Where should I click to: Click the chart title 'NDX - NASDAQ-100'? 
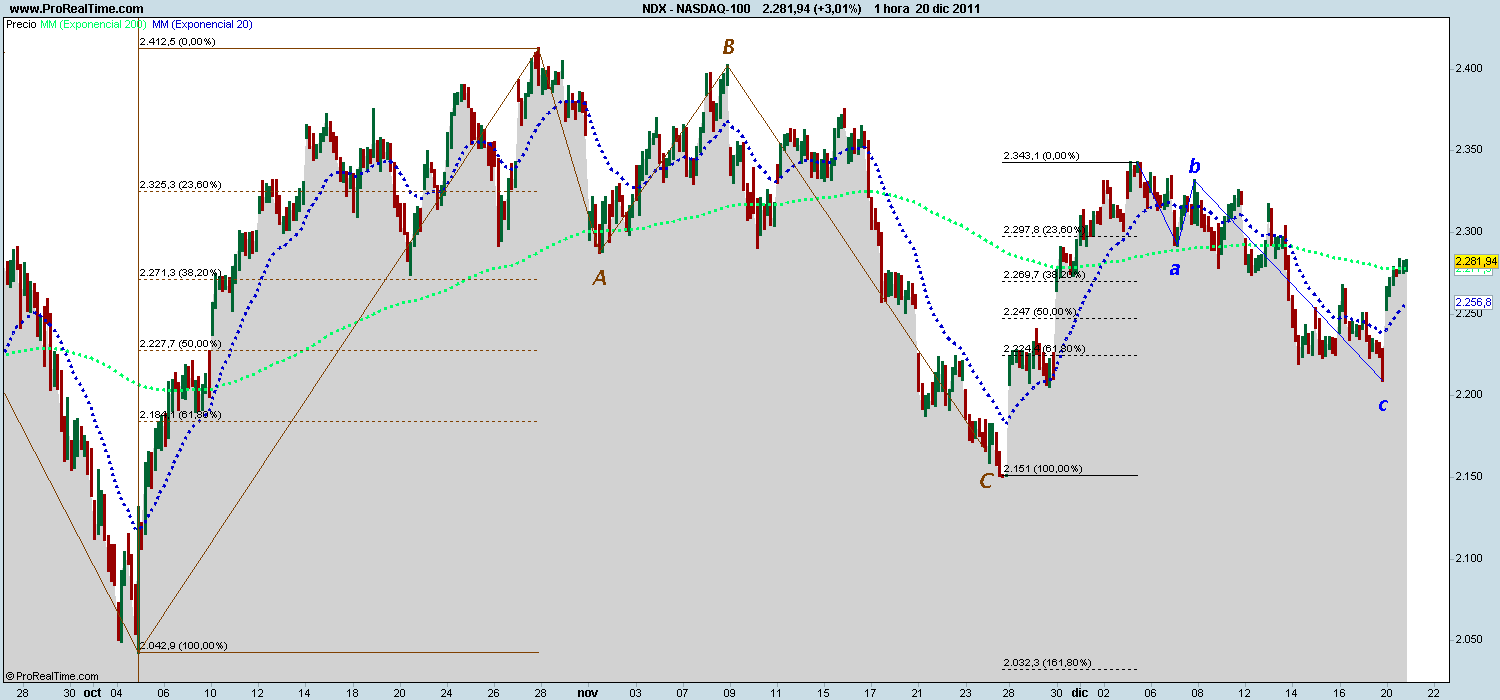[696, 8]
